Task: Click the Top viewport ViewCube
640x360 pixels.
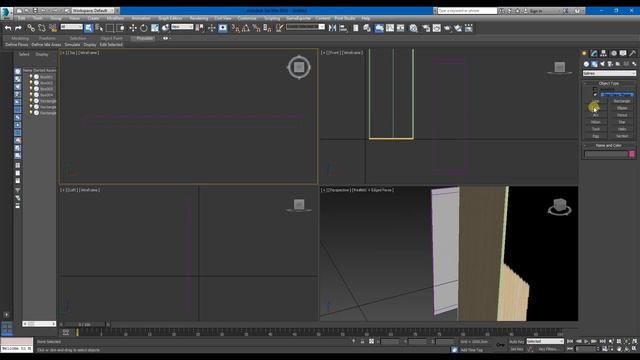Action: click(x=299, y=67)
